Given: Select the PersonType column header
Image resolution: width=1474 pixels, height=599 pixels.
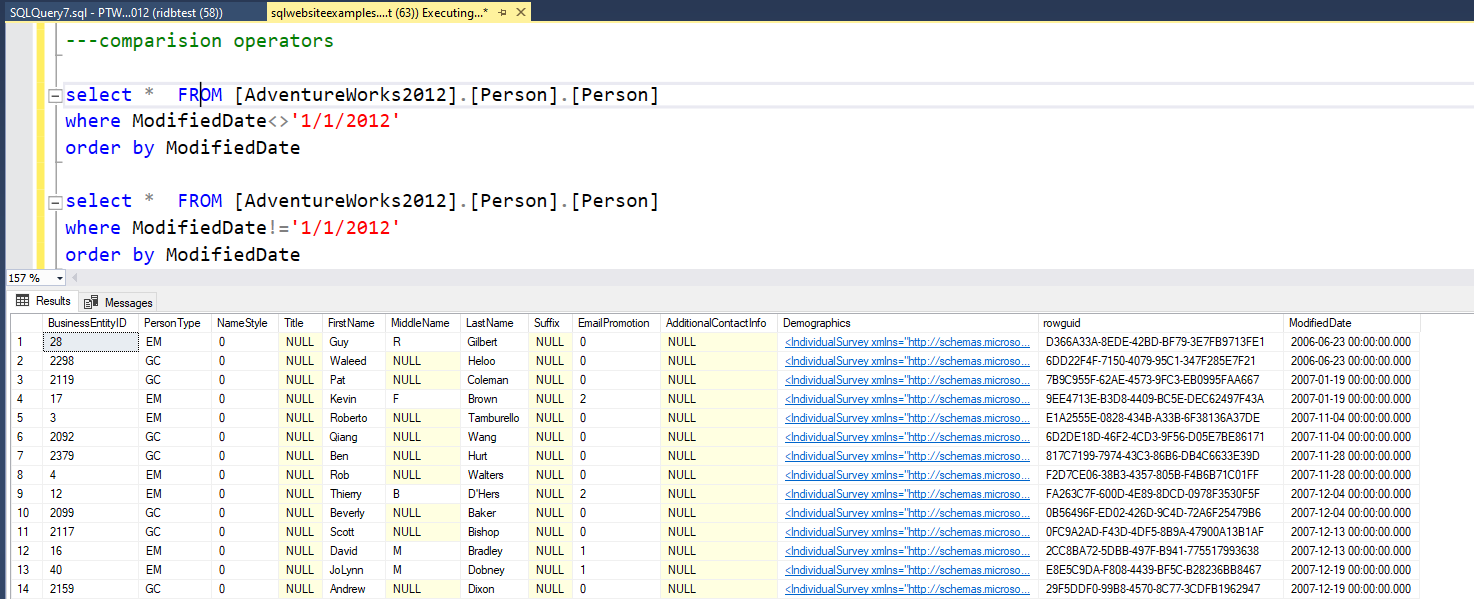Looking at the screenshot, I should point(174,323).
